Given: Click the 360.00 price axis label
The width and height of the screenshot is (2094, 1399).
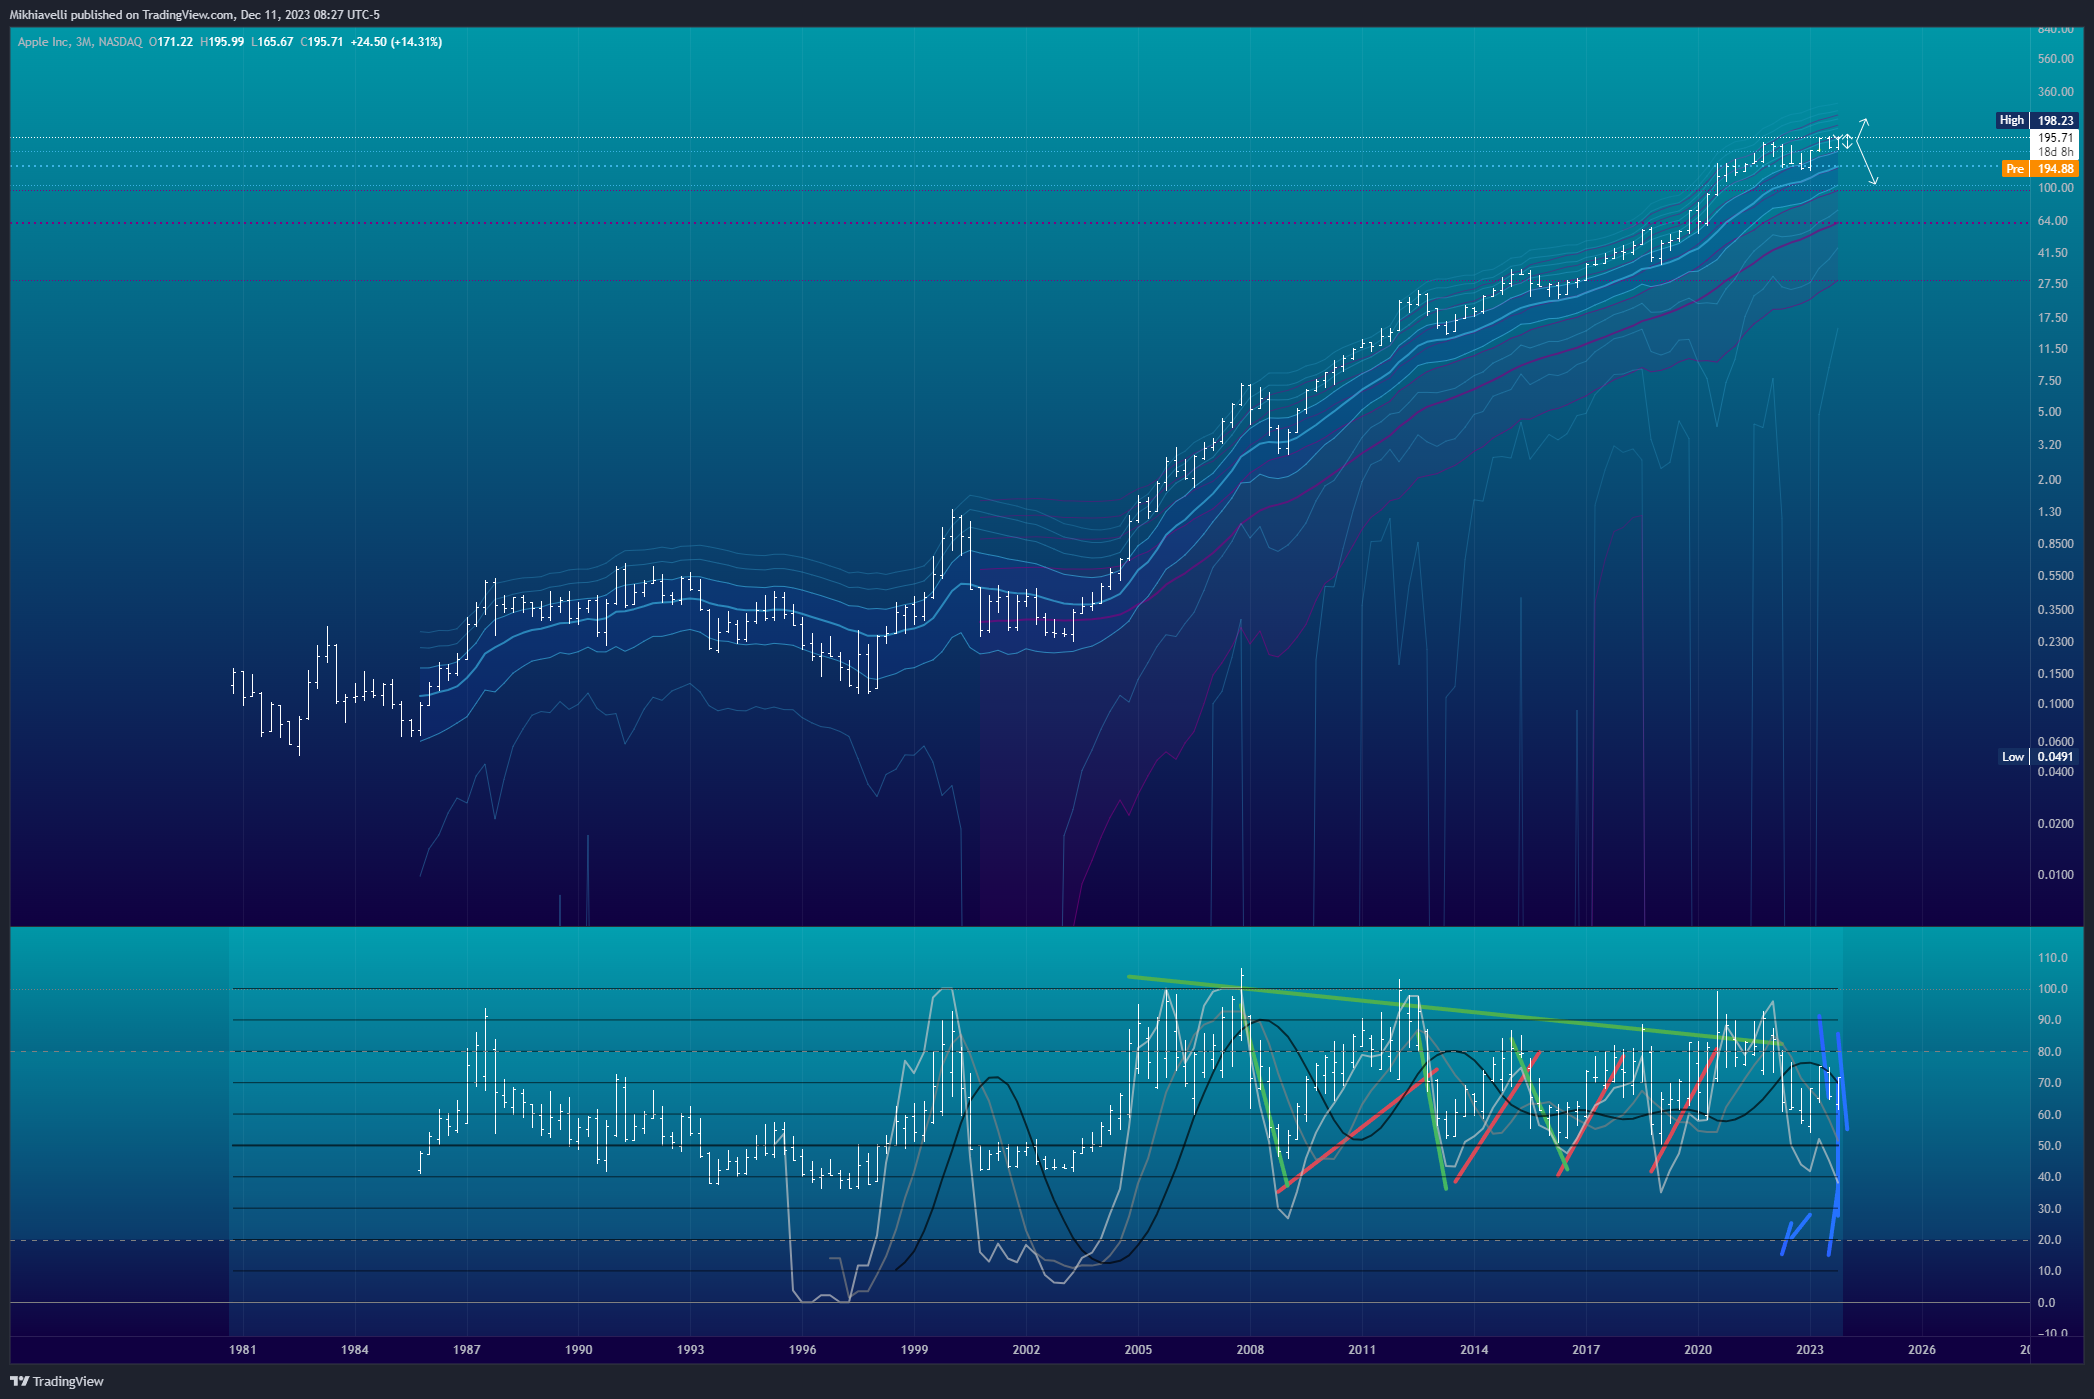Looking at the screenshot, I should point(2055,92).
